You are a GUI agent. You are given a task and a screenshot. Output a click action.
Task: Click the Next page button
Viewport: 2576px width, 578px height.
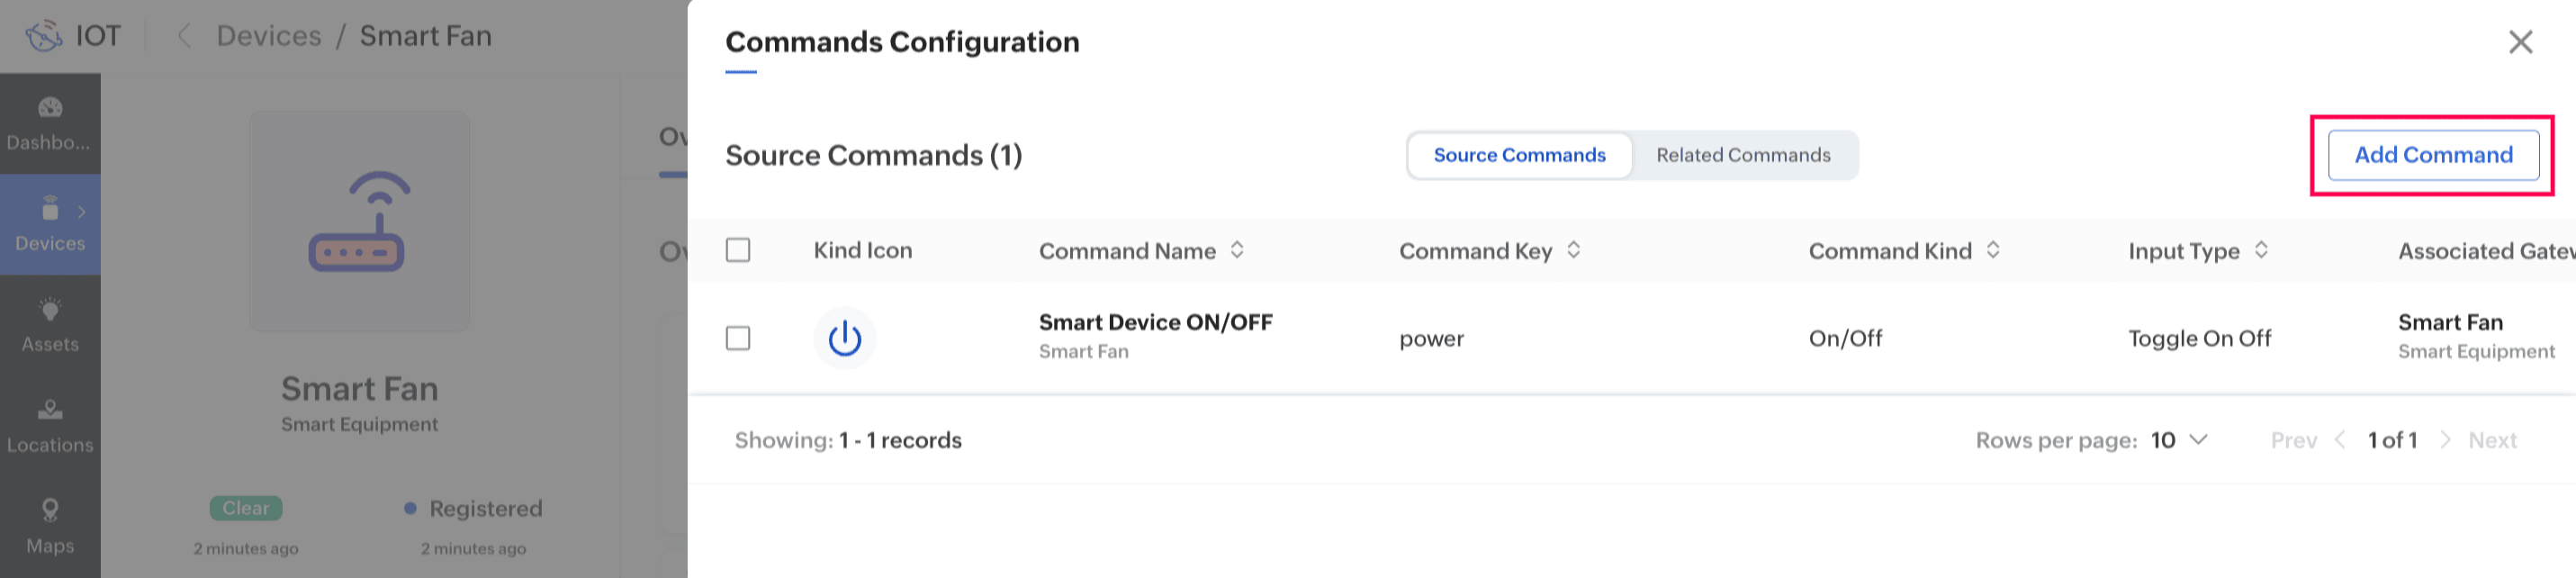[x=2491, y=440]
